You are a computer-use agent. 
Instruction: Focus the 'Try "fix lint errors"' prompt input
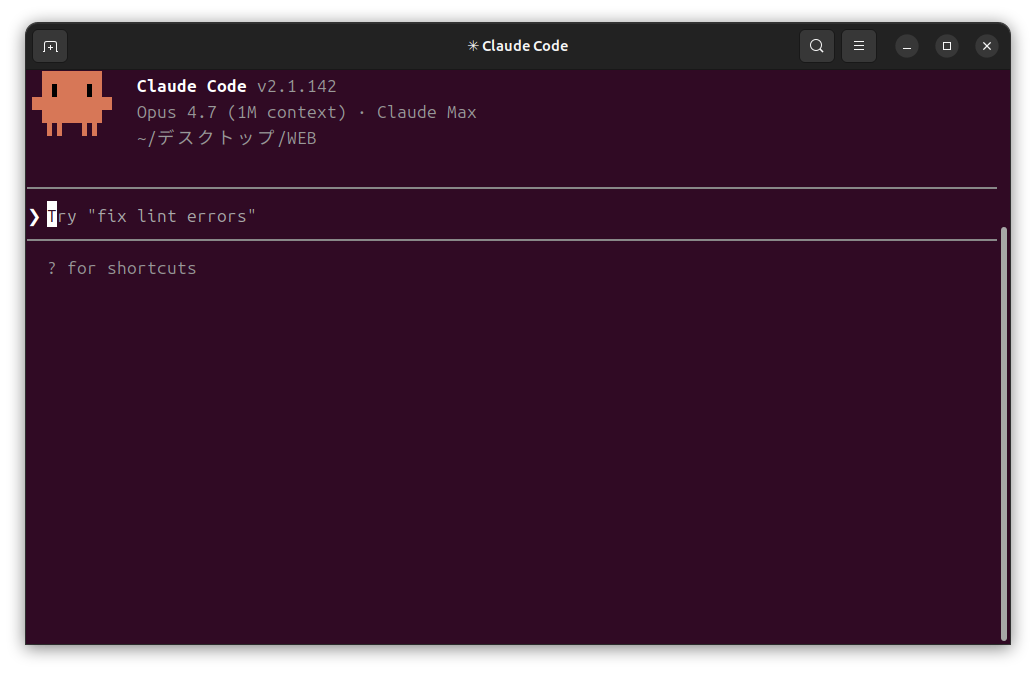click(512, 216)
